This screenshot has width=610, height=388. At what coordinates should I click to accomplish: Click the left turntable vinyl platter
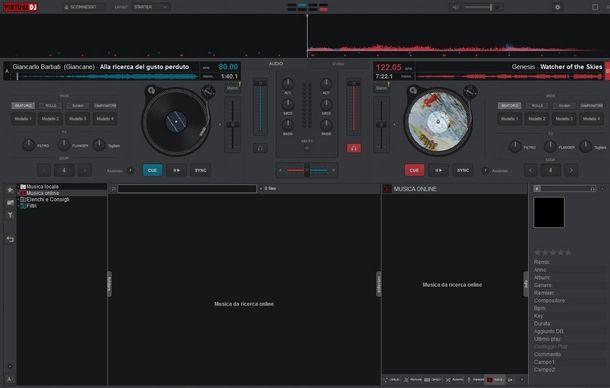[x=176, y=122]
